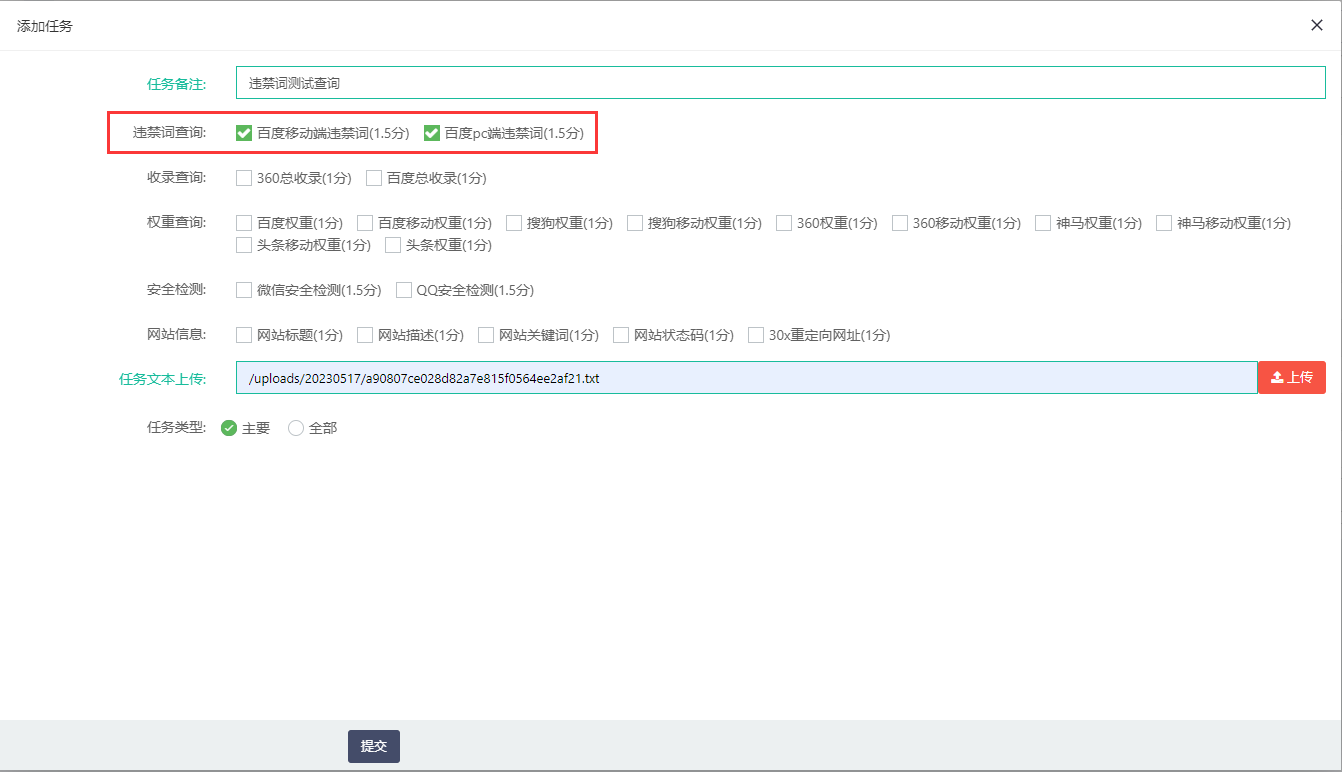Check the 360总收录 option
1342x772 pixels.
244,178
